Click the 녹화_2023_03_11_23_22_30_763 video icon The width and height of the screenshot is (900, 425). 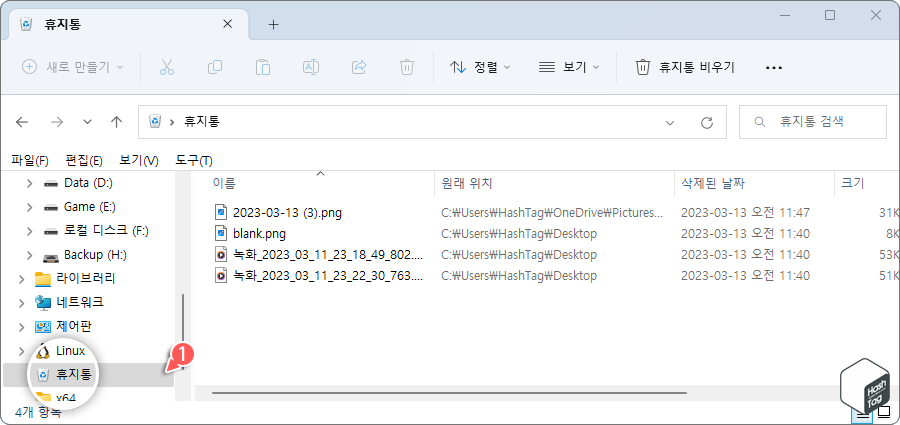point(221,276)
